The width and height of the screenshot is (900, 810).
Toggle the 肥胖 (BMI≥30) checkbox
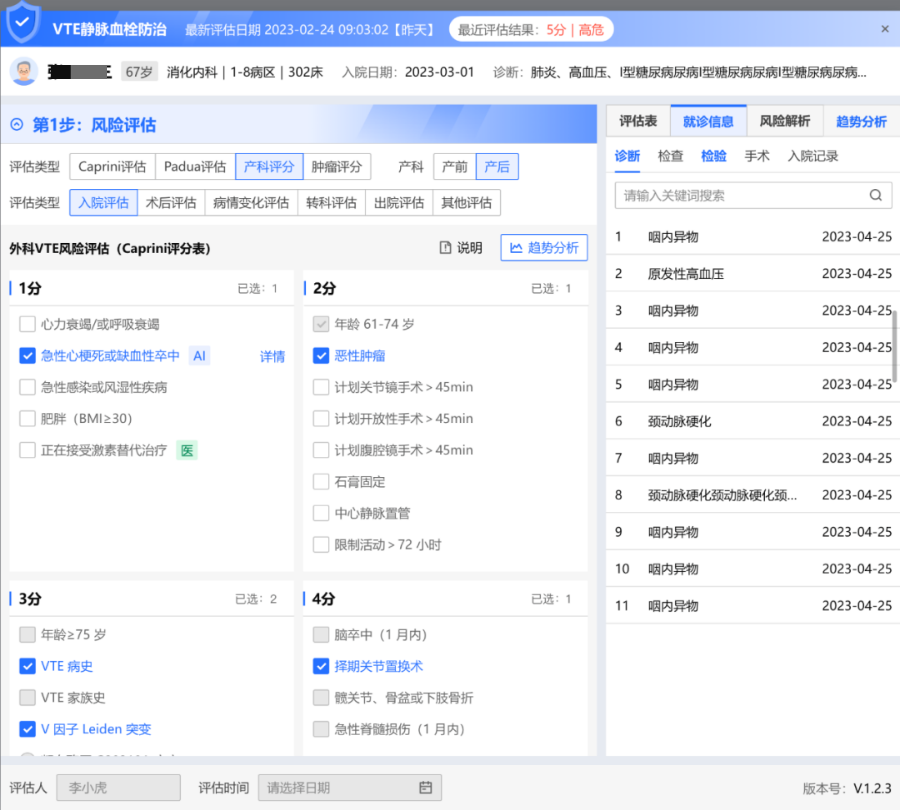click(28, 418)
